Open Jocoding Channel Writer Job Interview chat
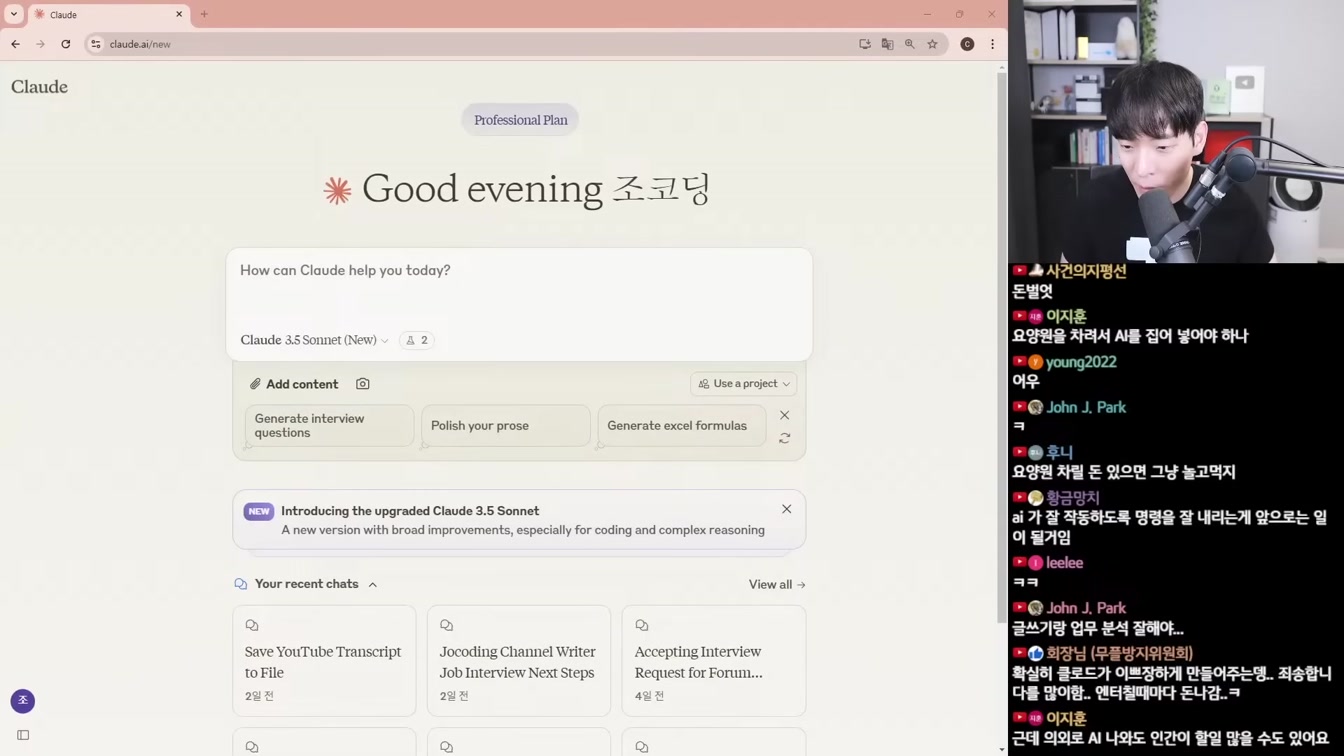Screen dimensions: 1344x756 pos(519,661)
